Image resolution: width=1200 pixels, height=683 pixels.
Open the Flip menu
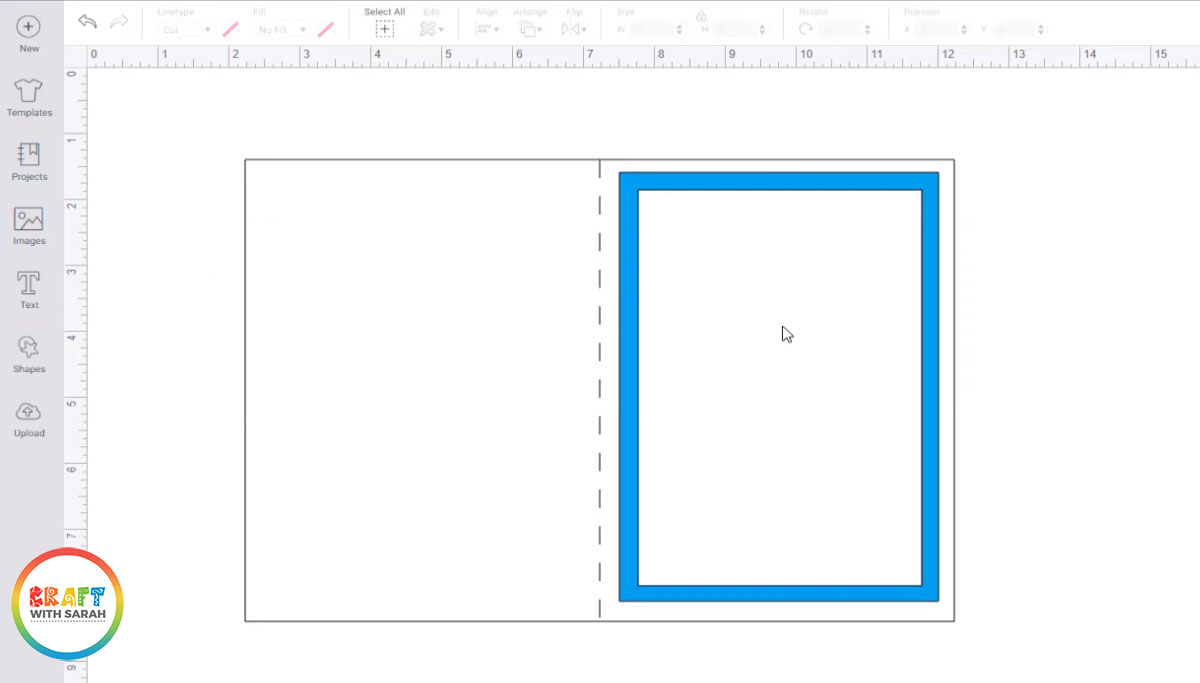pos(573,29)
